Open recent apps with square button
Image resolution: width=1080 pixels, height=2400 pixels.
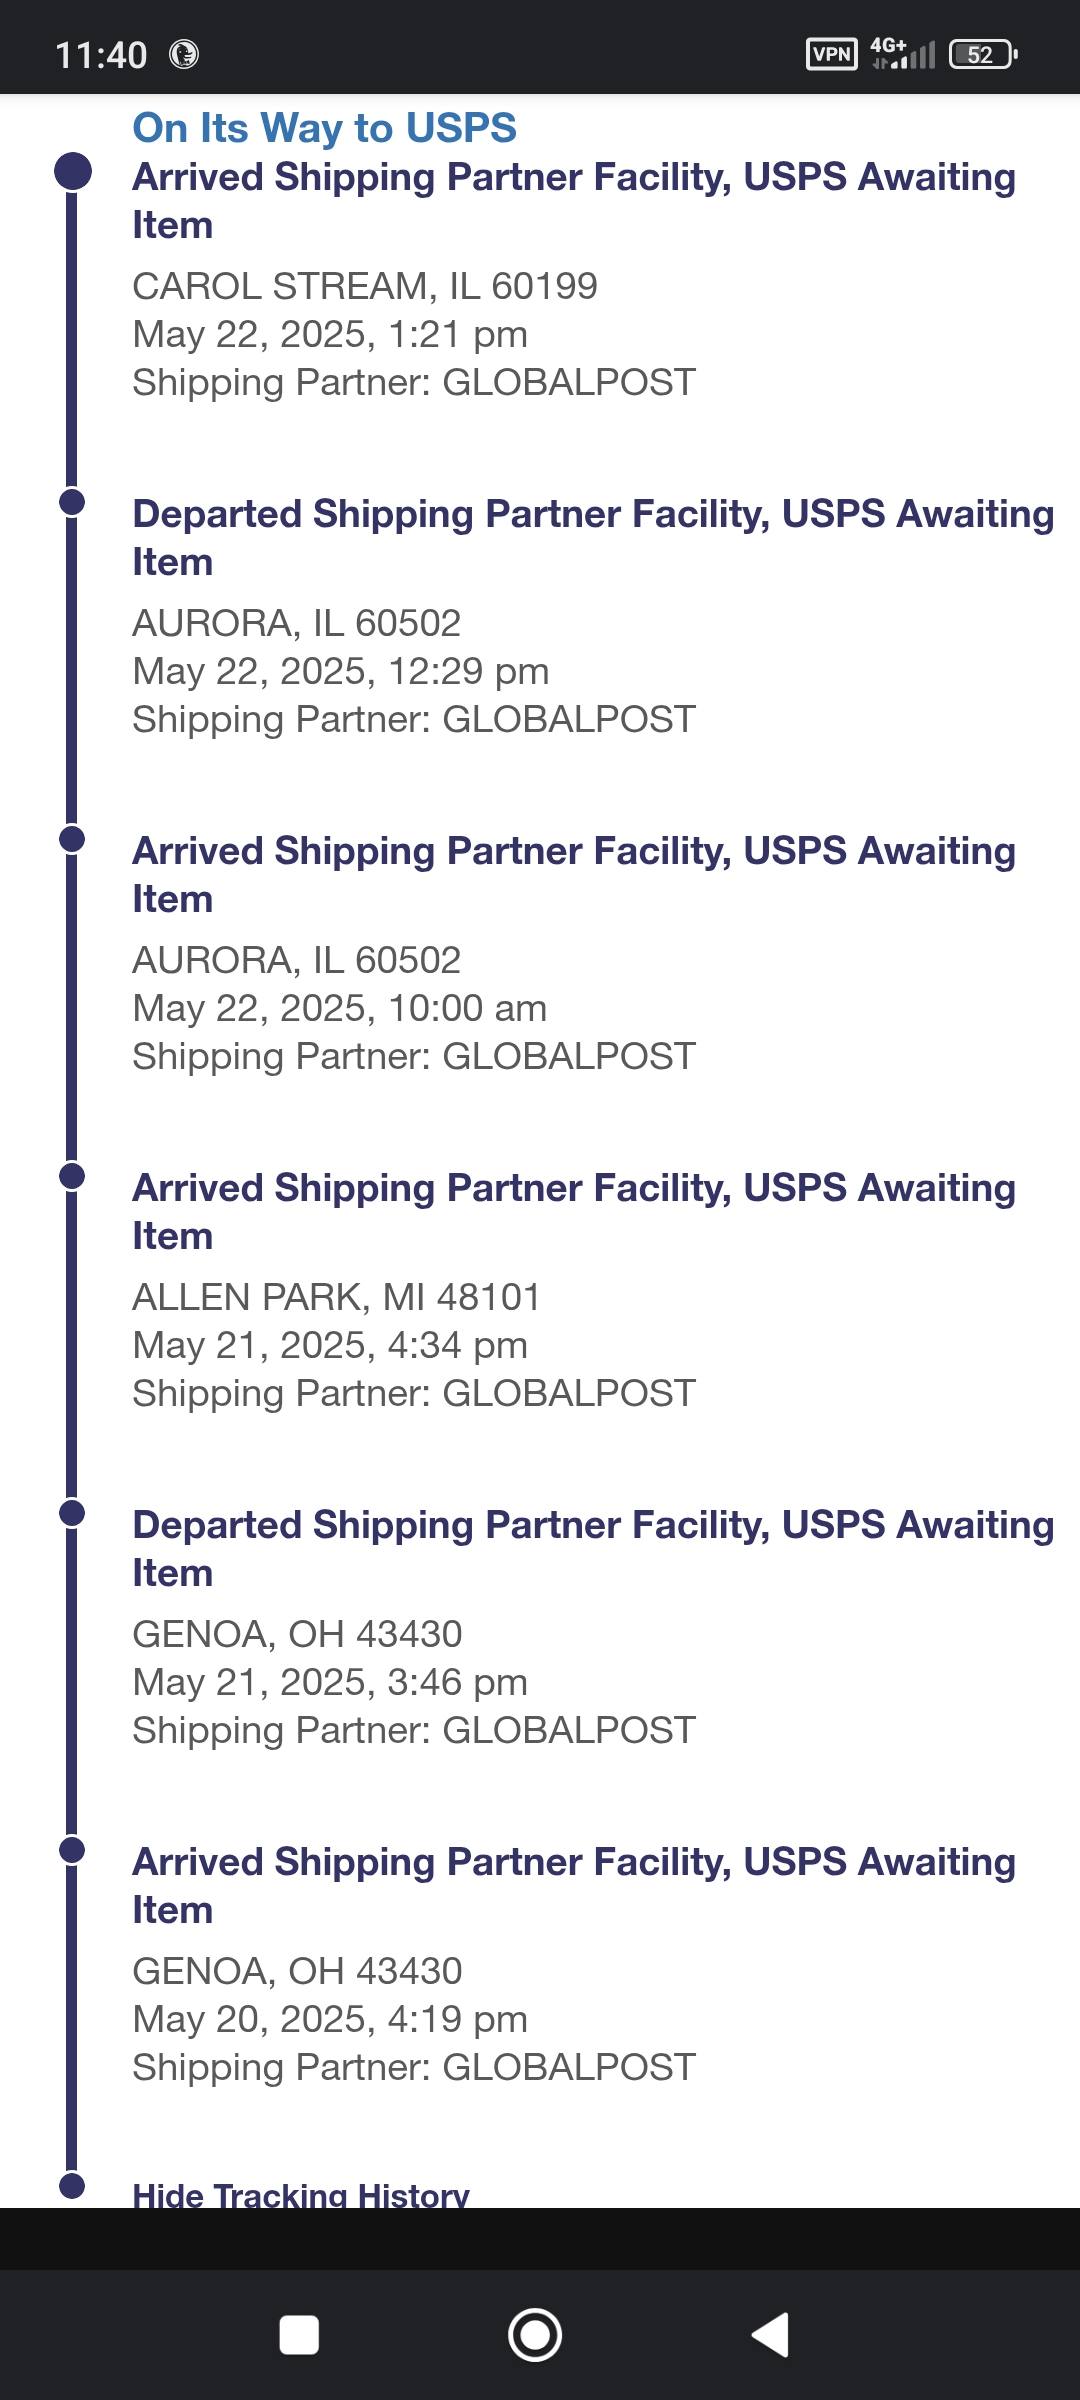click(x=299, y=2335)
